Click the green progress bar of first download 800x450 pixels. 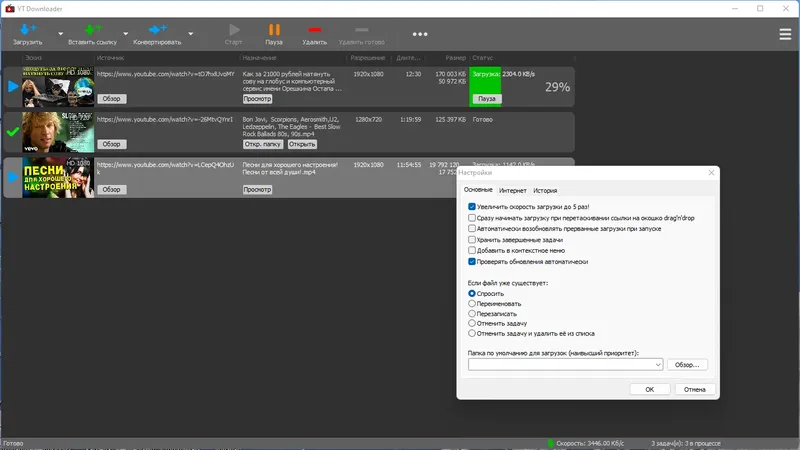[485, 87]
